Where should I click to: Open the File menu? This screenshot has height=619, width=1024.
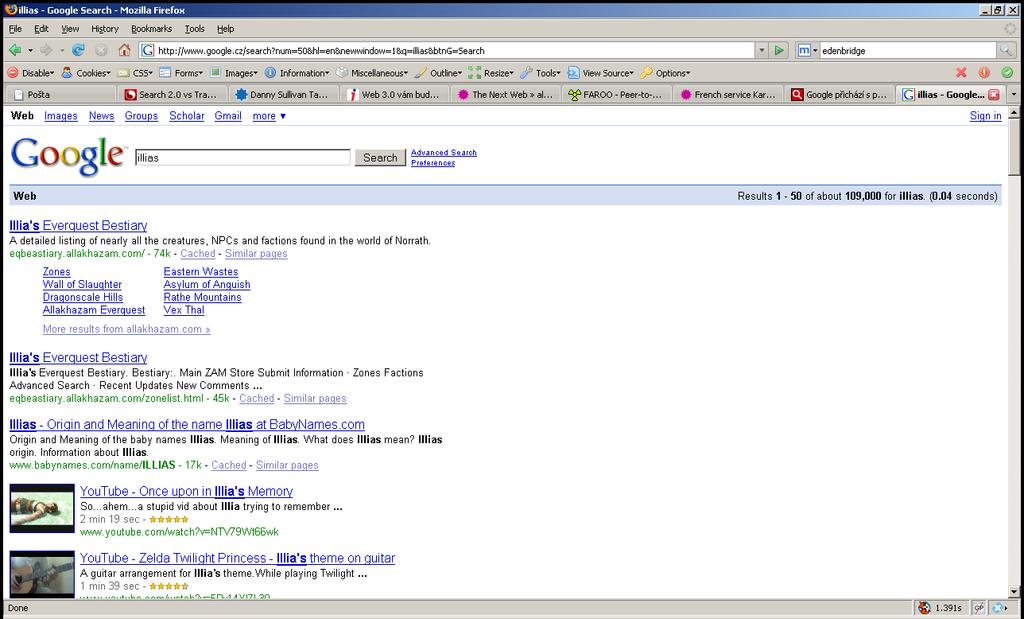point(15,29)
